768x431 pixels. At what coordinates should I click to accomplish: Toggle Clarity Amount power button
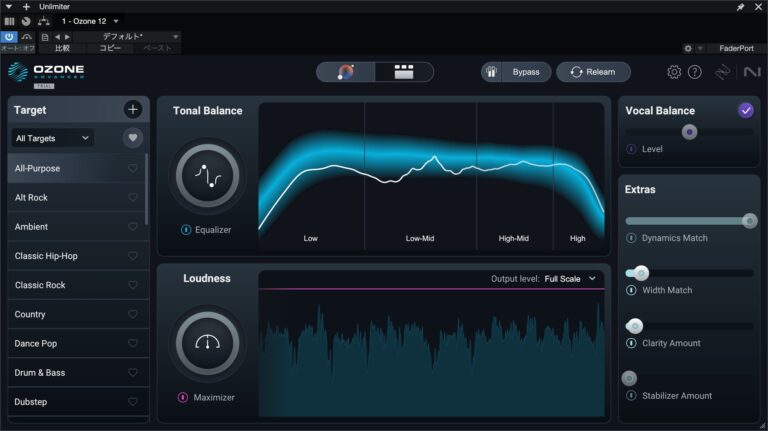[631, 343]
